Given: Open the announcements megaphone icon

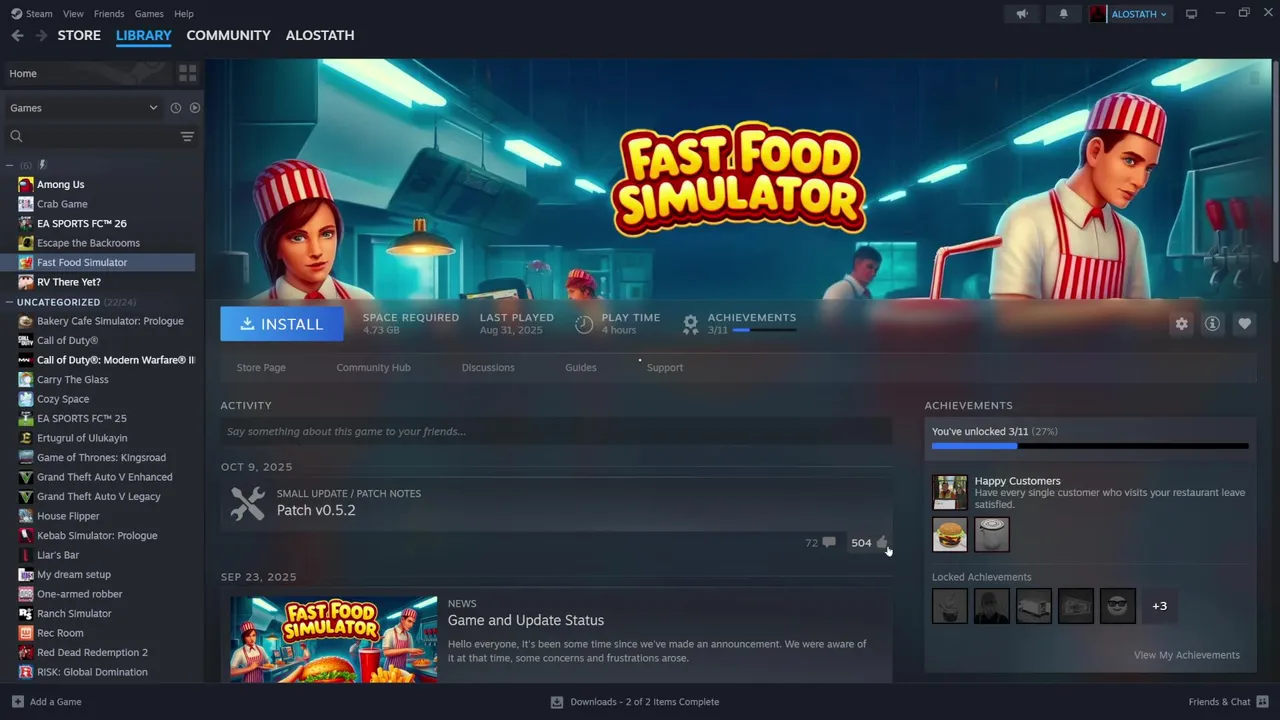Looking at the screenshot, I should click(x=1022, y=14).
